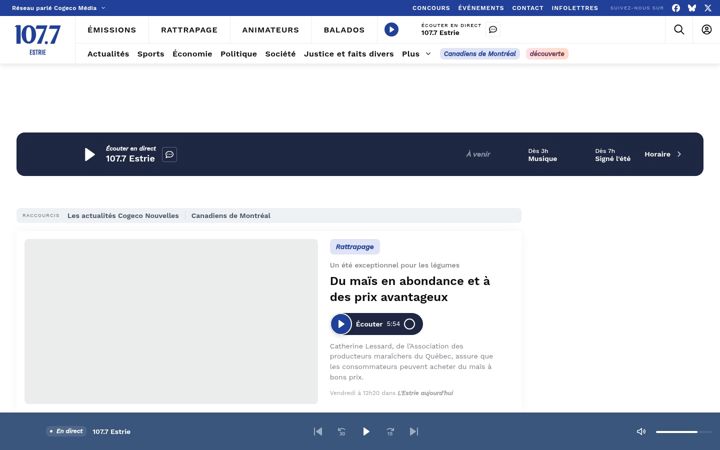Open Dès 3h Musique schedule entry

(542, 155)
